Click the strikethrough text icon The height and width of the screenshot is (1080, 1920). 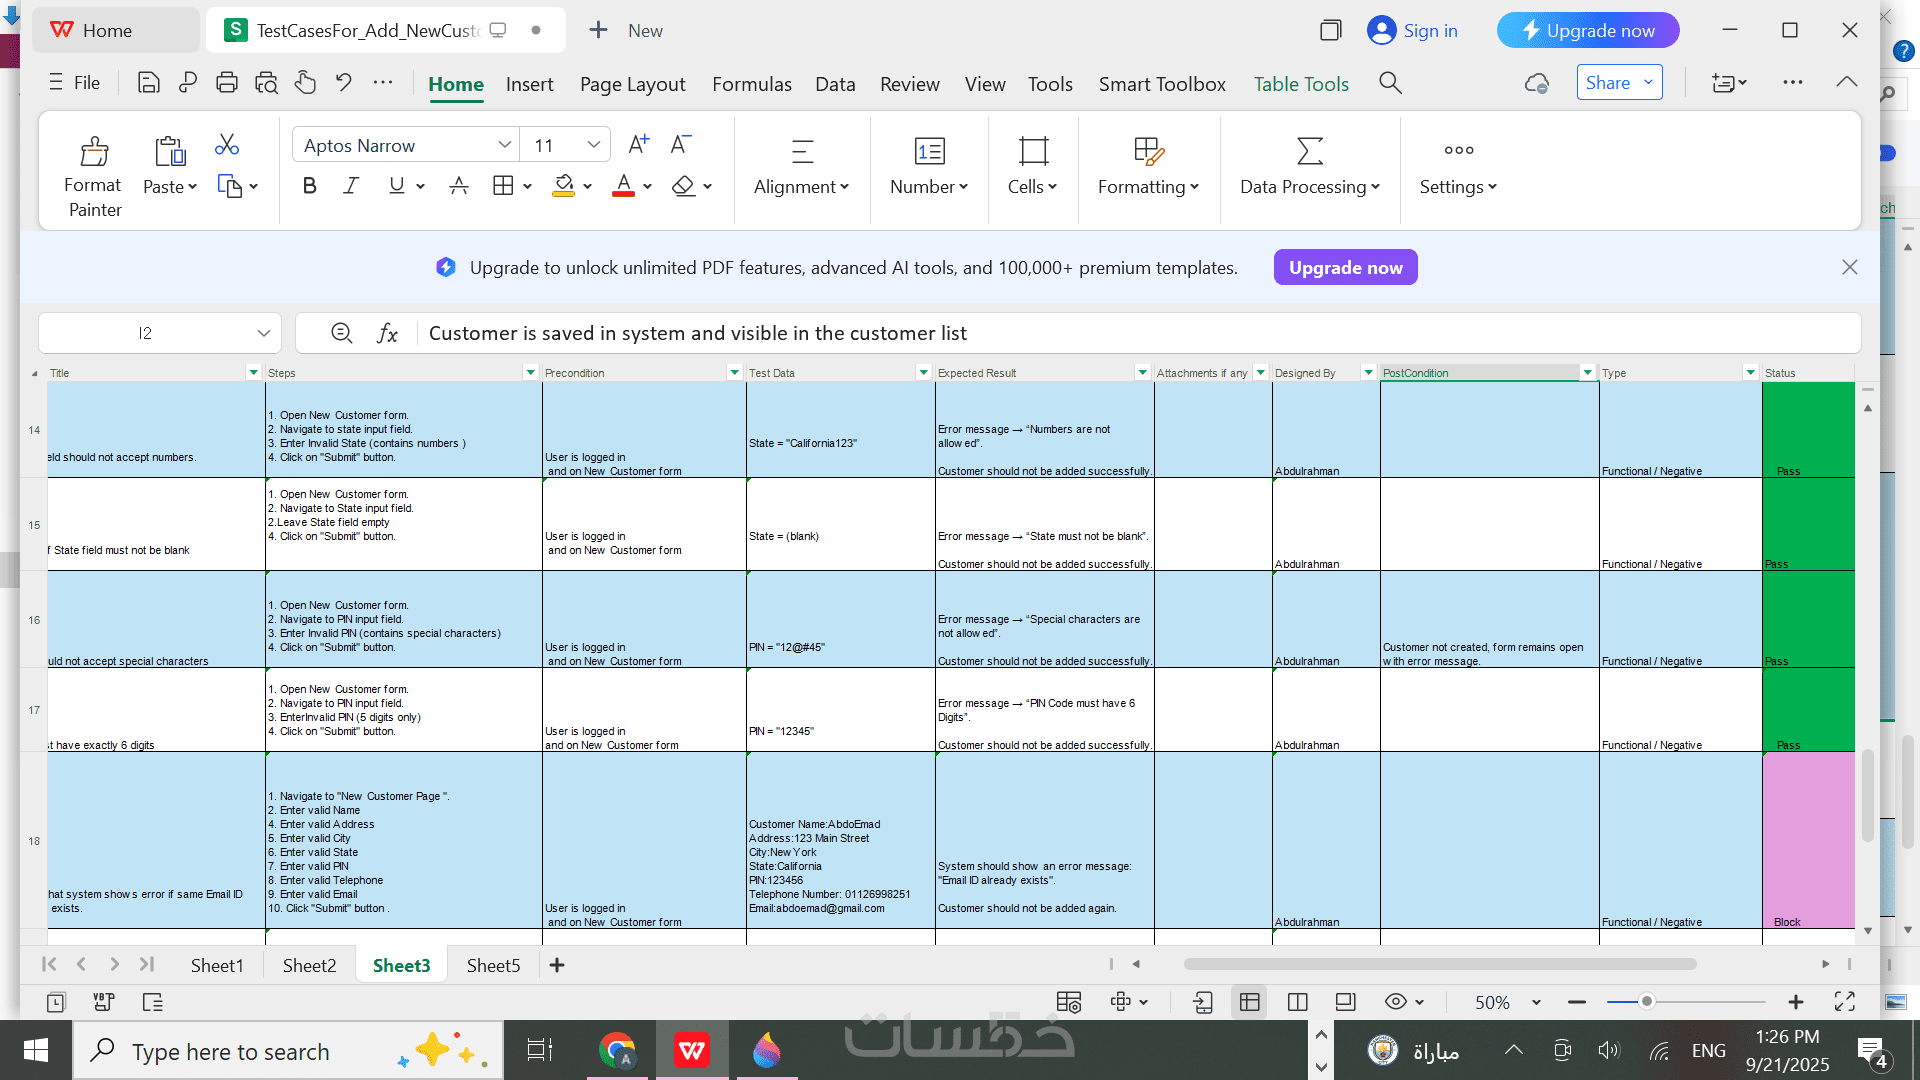pos(459,186)
